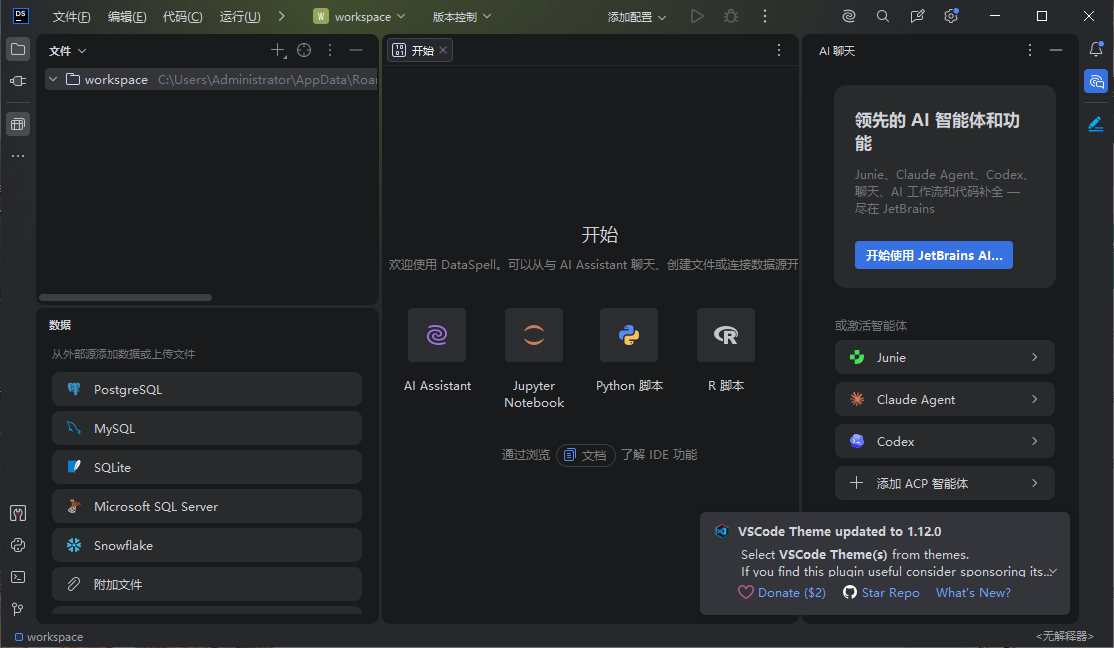
Task: Add a PostgreSQL data source
Action: pos(207,389)
